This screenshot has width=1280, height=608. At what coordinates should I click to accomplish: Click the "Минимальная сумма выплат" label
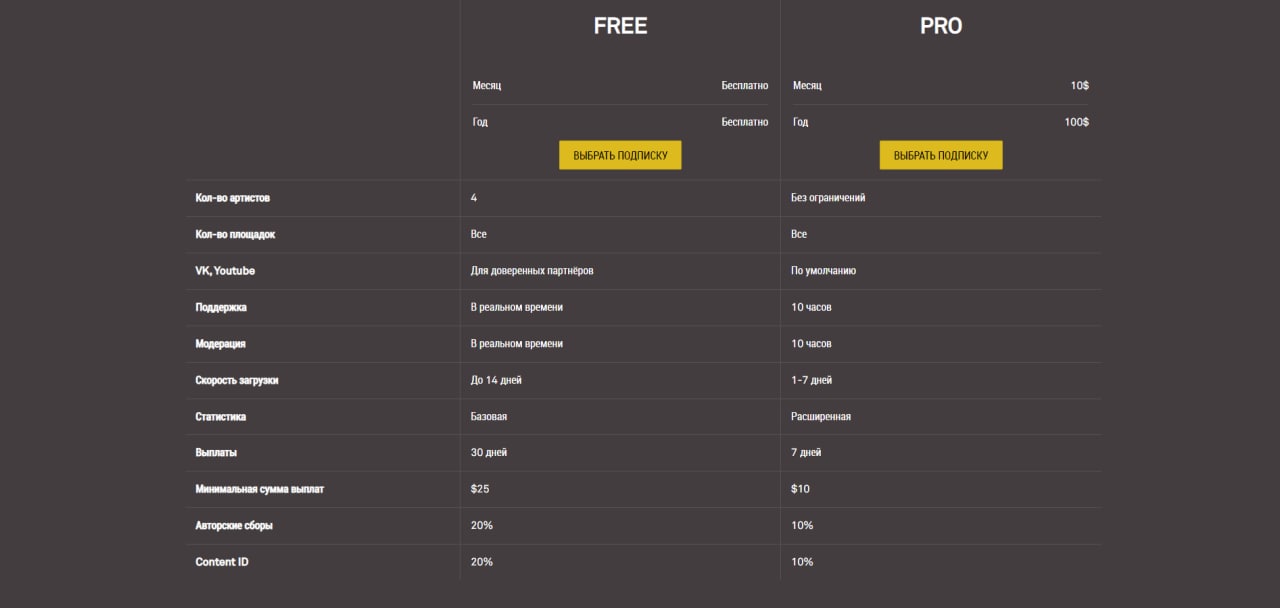[260, 489]
